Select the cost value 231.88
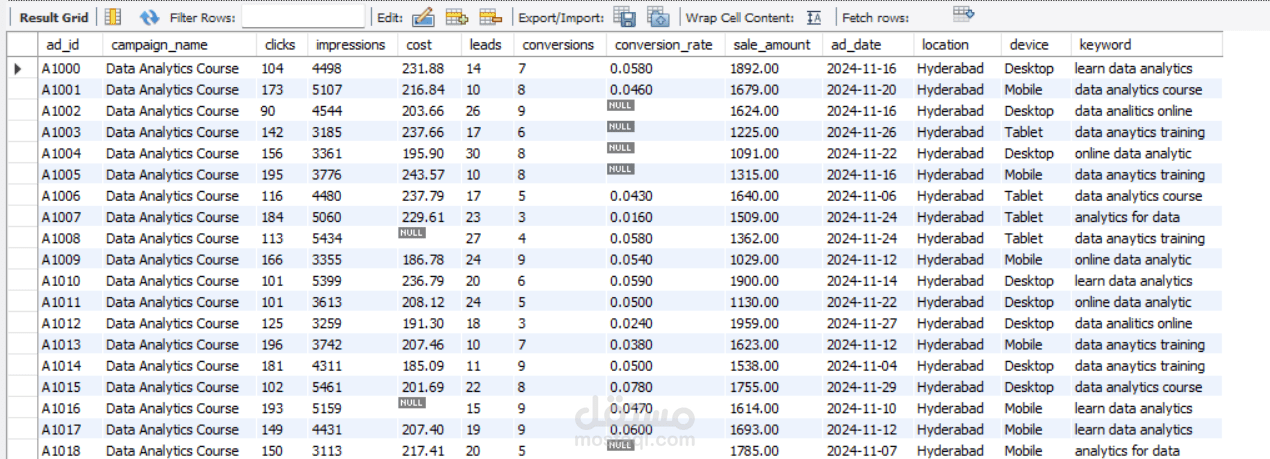 [x=423, y=68]
